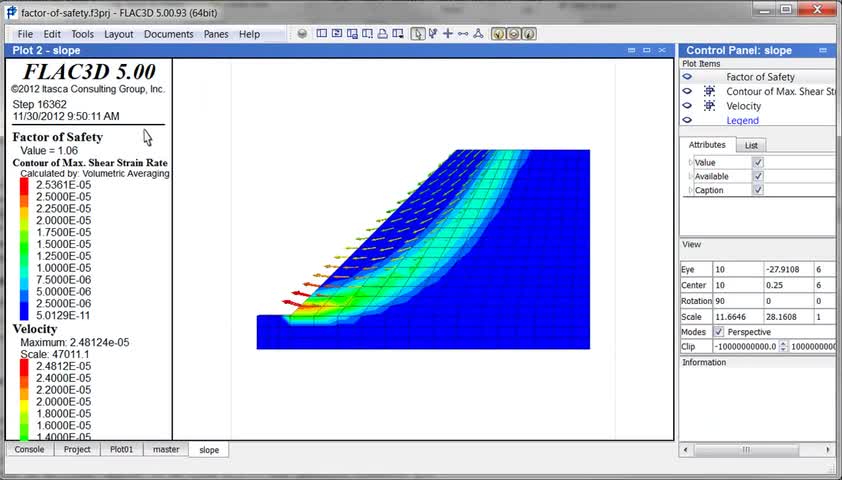Screen dimensions: 842x480
Task: Select Factor of Safety plot item
Action: [x=760, y=77]
